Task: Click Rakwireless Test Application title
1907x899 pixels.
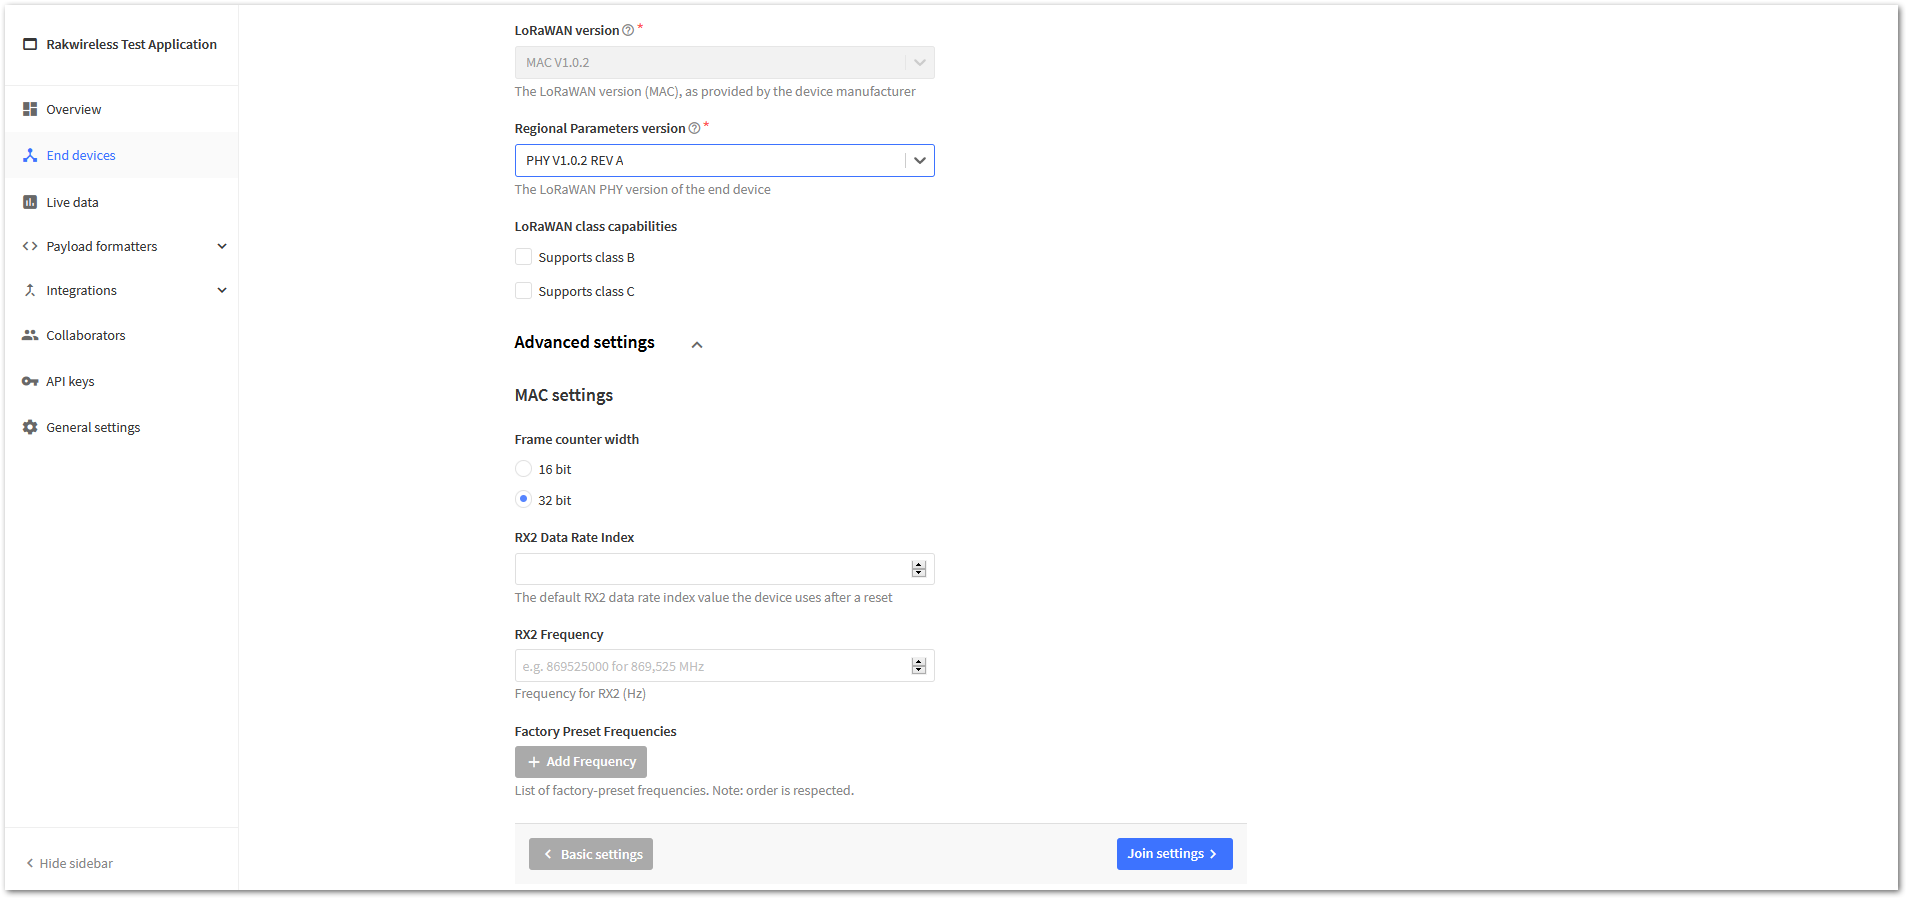Action: click(131, 44)
